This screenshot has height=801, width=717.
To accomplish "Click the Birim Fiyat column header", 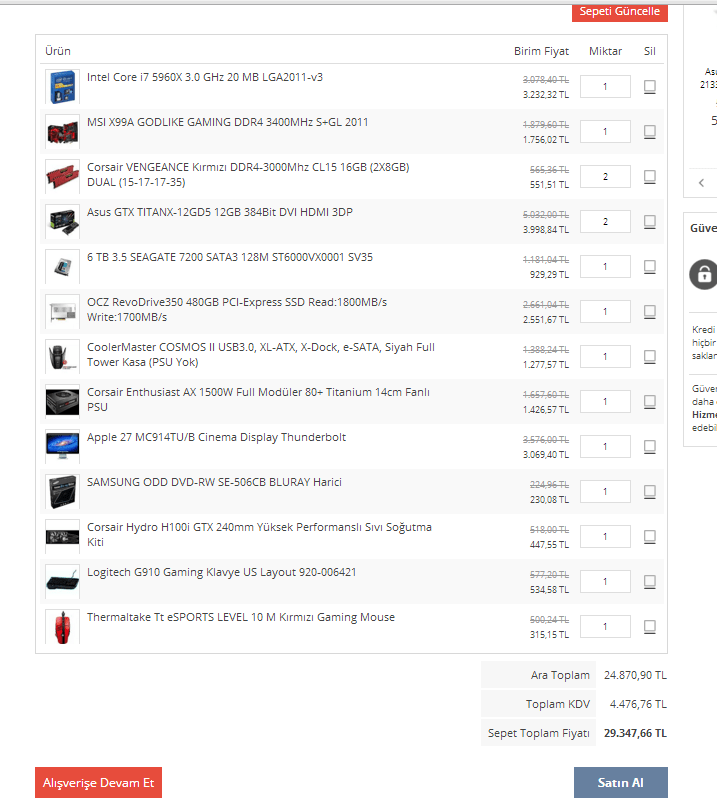I will pyautogui.click(x=541, y=51).
